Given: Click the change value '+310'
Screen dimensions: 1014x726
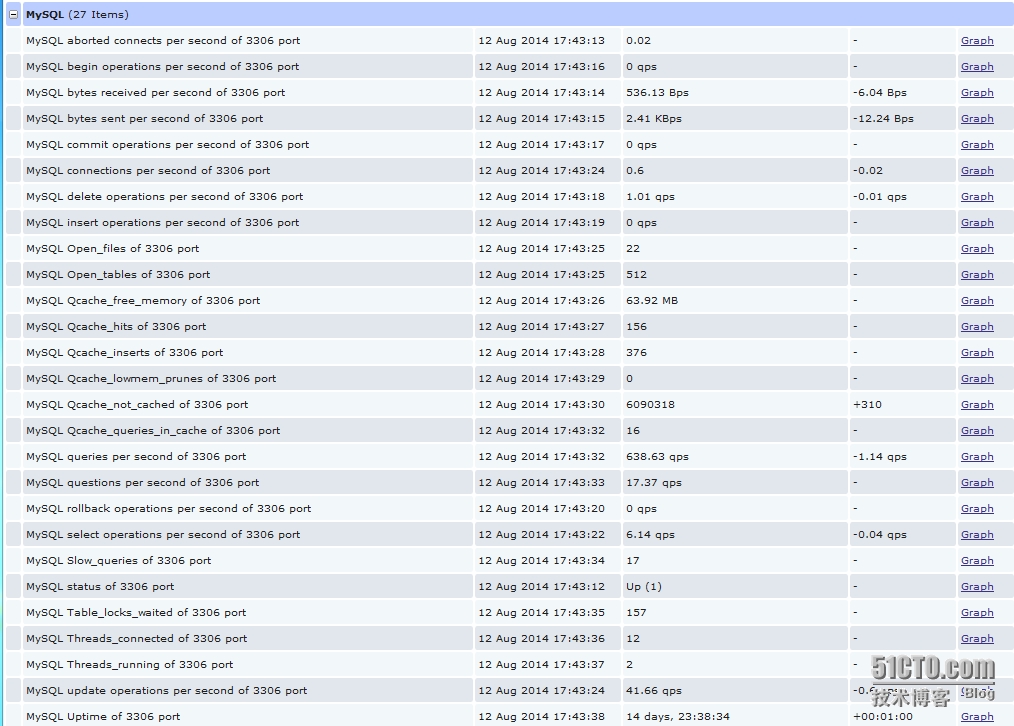Looking at the screenshot, I should point(867,405).
